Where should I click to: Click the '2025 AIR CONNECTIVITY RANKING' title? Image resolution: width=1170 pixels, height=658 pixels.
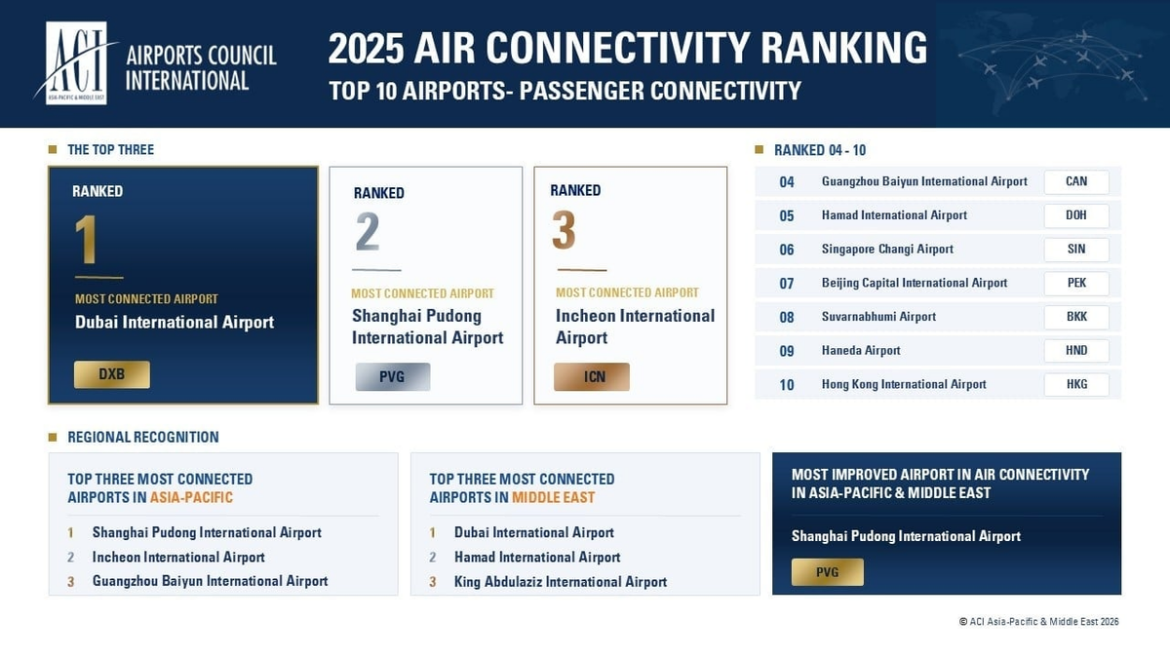(628, 48)
